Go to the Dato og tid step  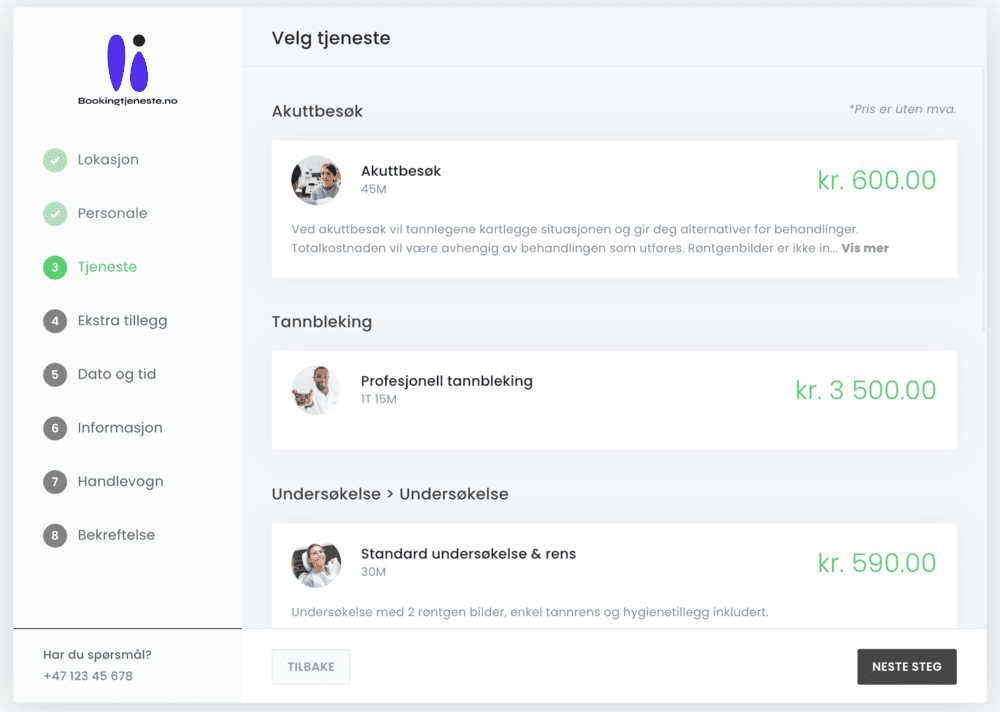coord(117,374)
